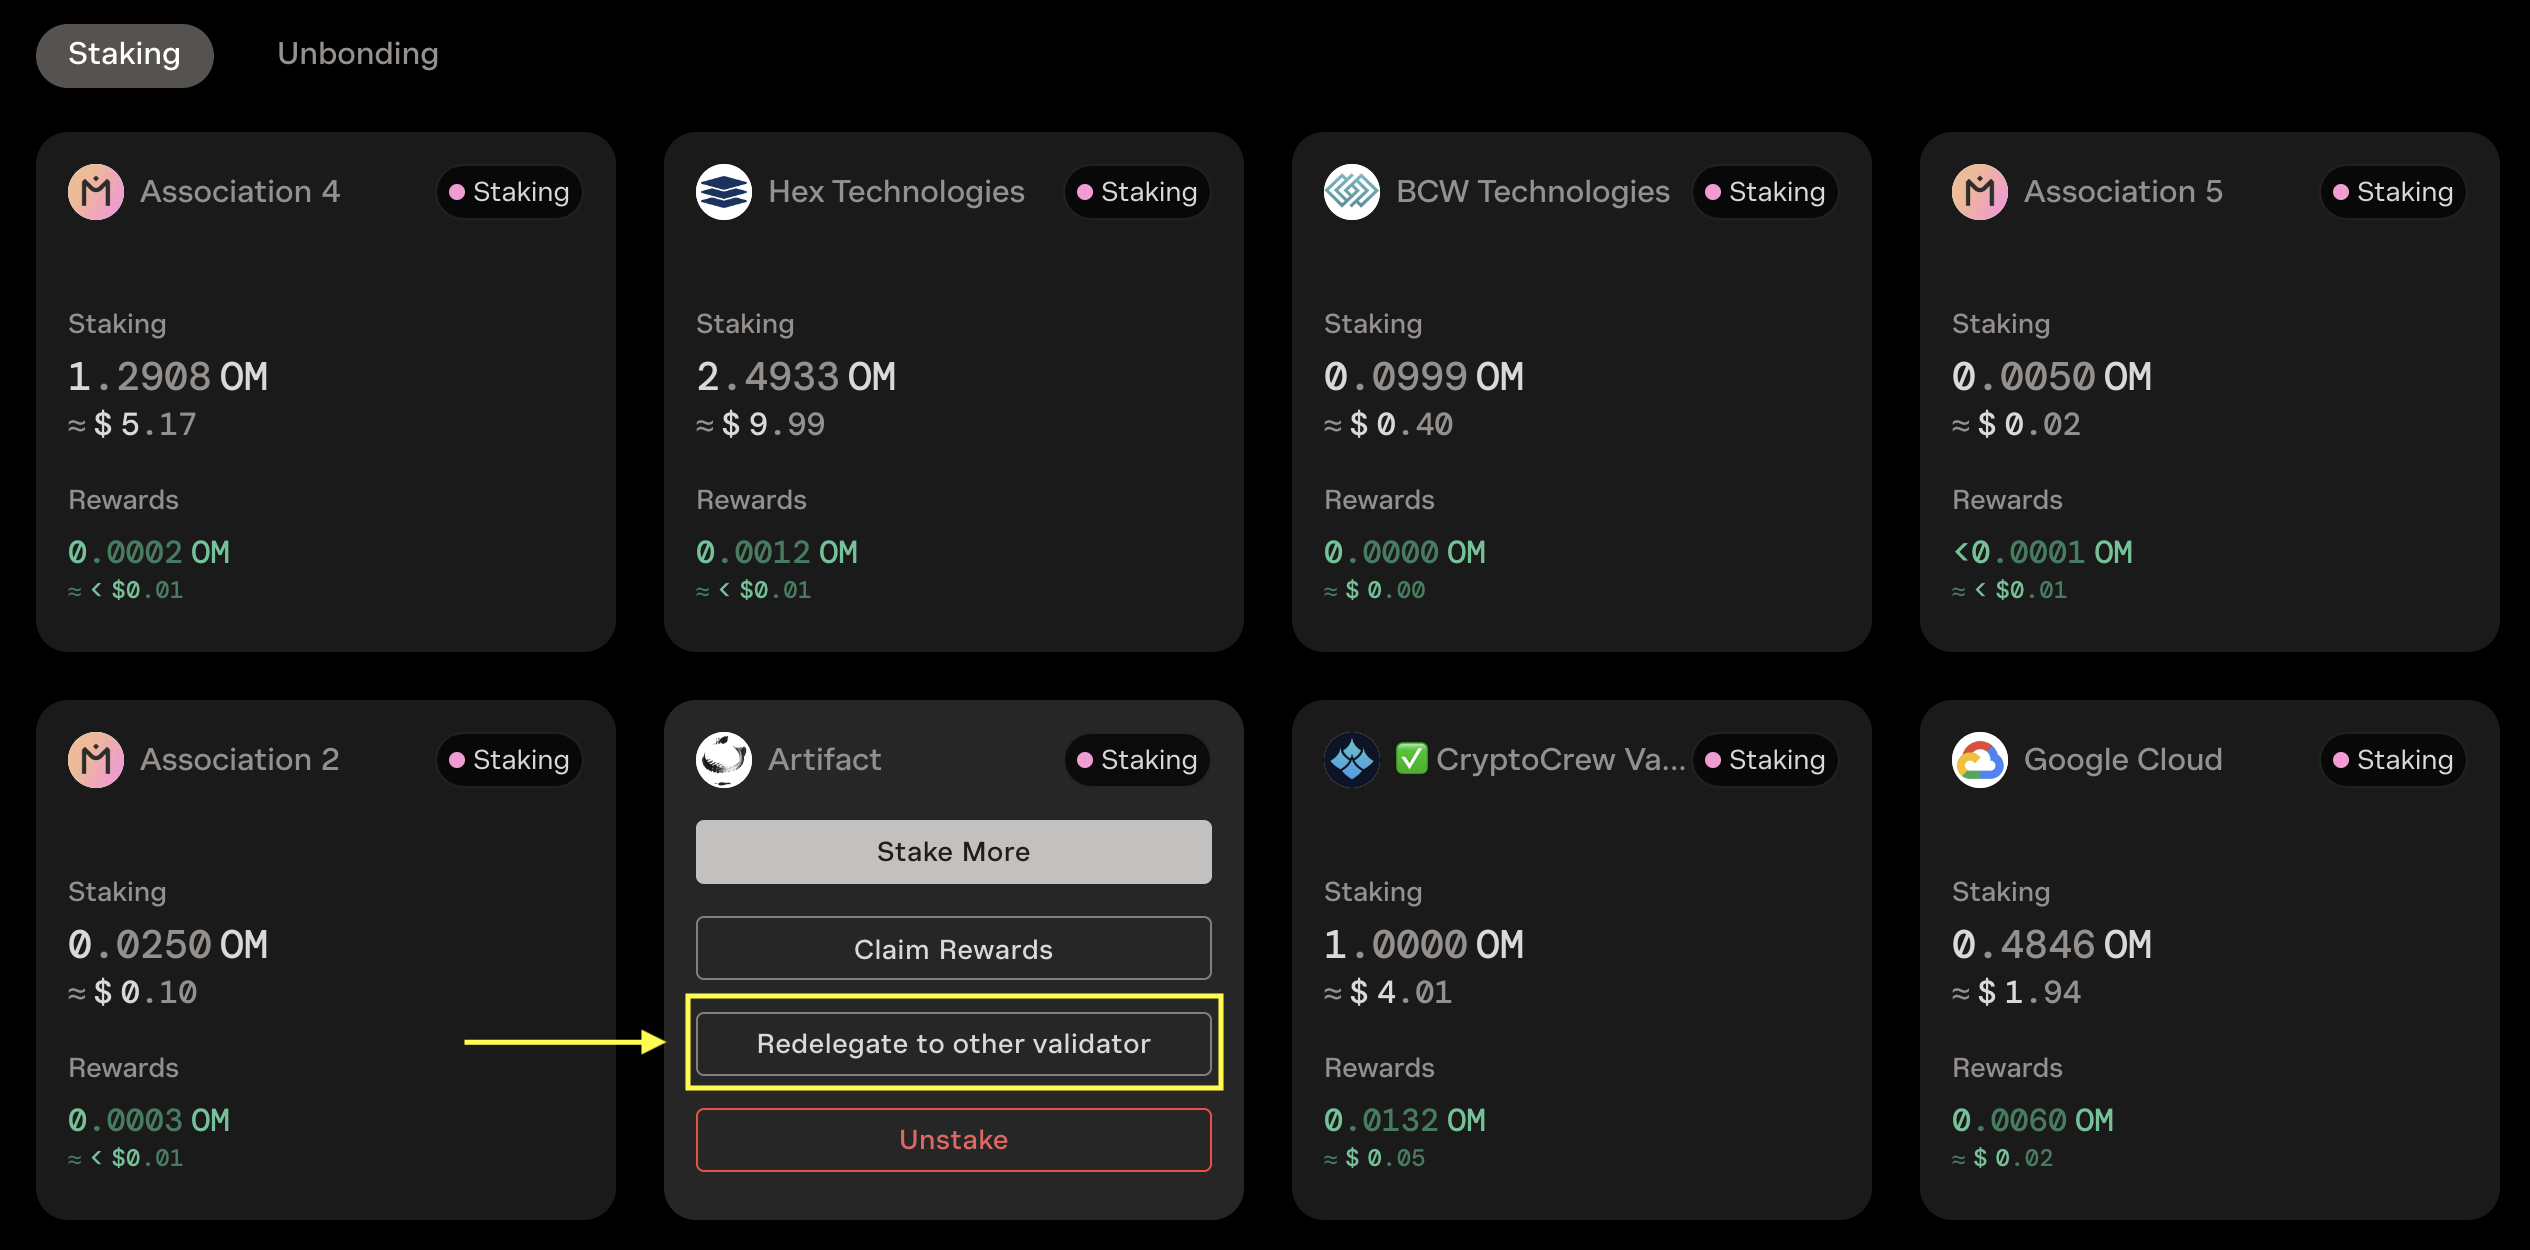Click the Association 4 validator logo
Screen dimensions: 2530x1250
click(96, 192)
